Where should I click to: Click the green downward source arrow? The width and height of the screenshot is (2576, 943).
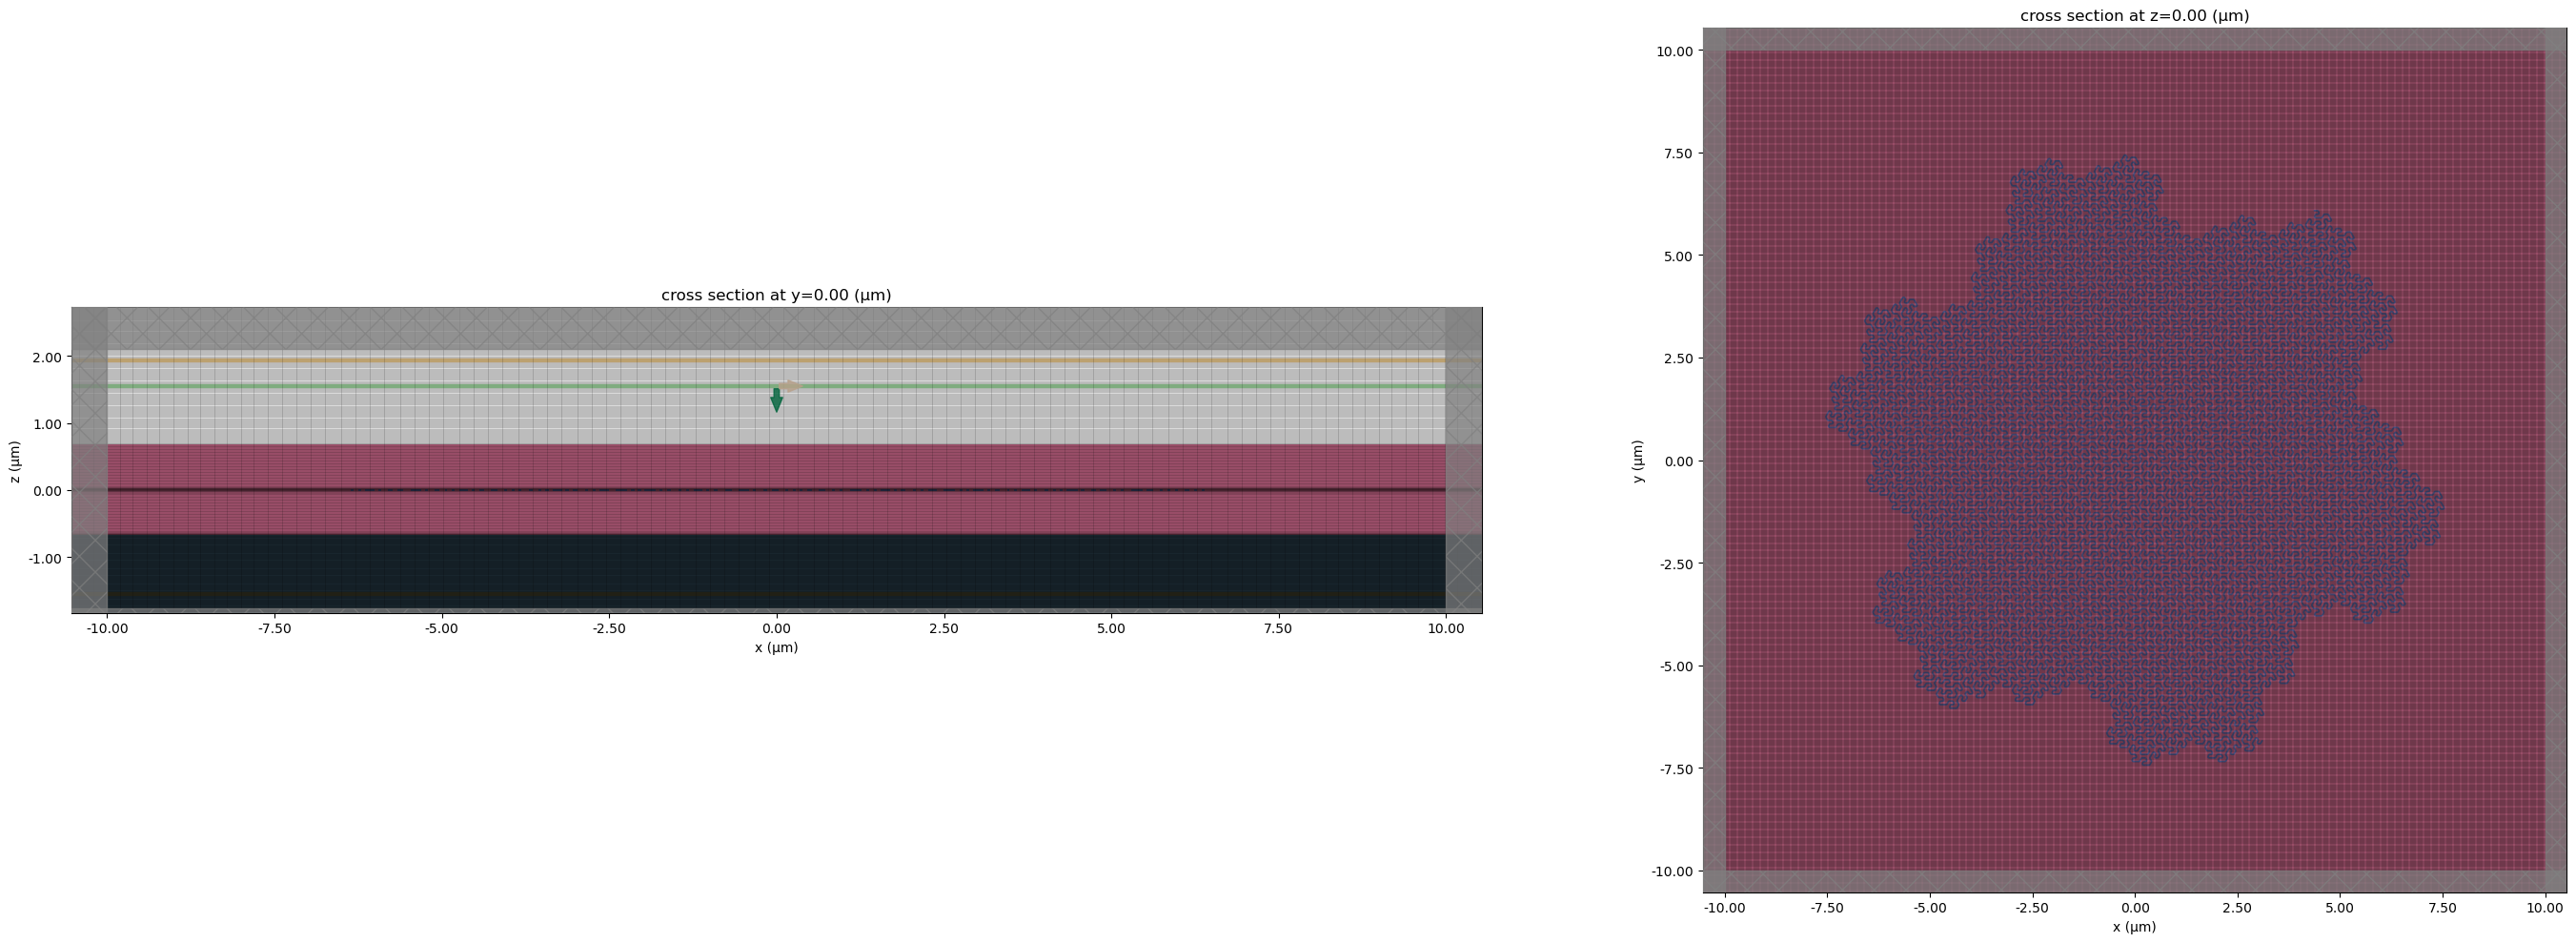point(776,400)
